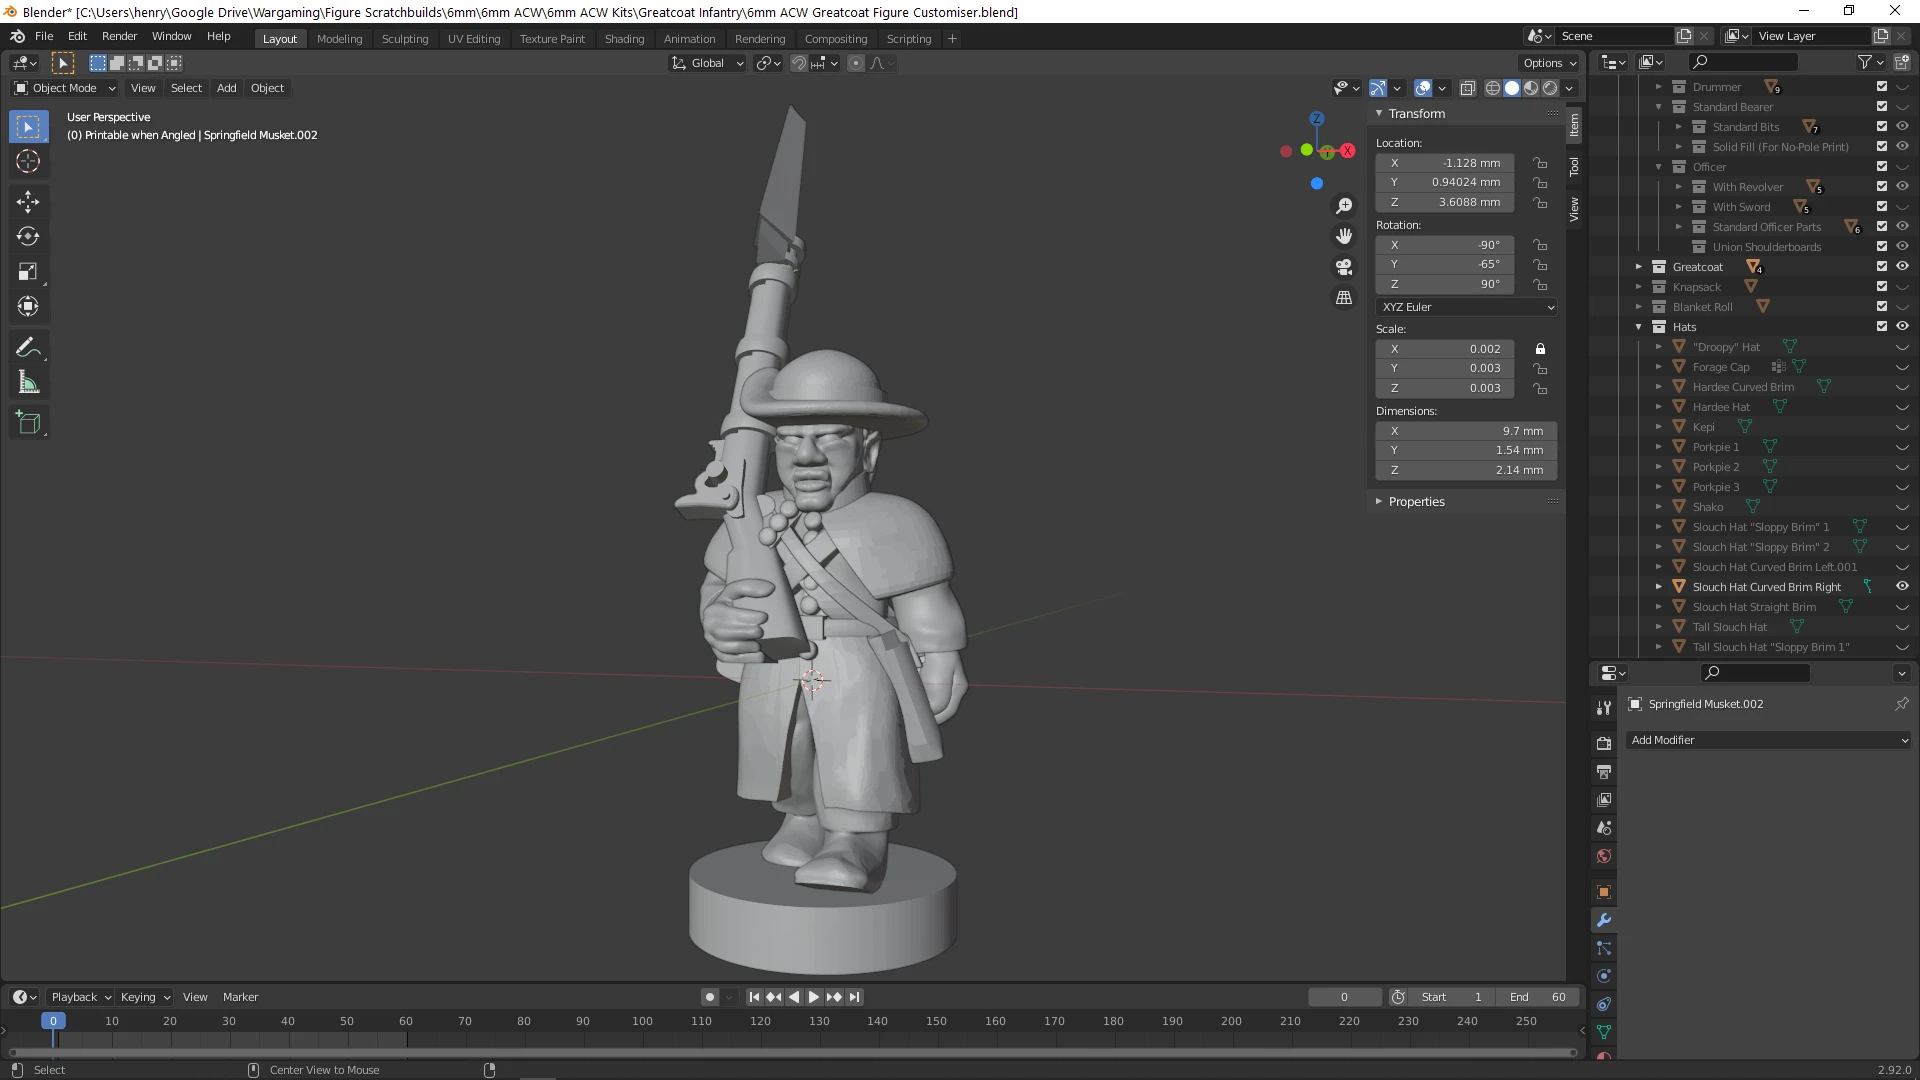The height and width of the screenshot is (1080, 1920).
Task: Choose the Add Cube tool
Action: click(x=28, y=423)
